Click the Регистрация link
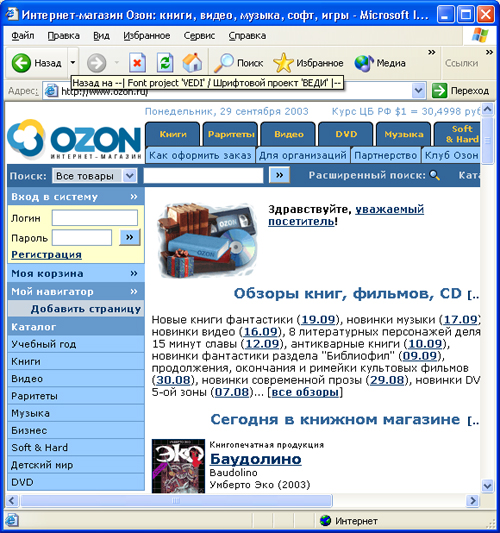 (47, 255)
